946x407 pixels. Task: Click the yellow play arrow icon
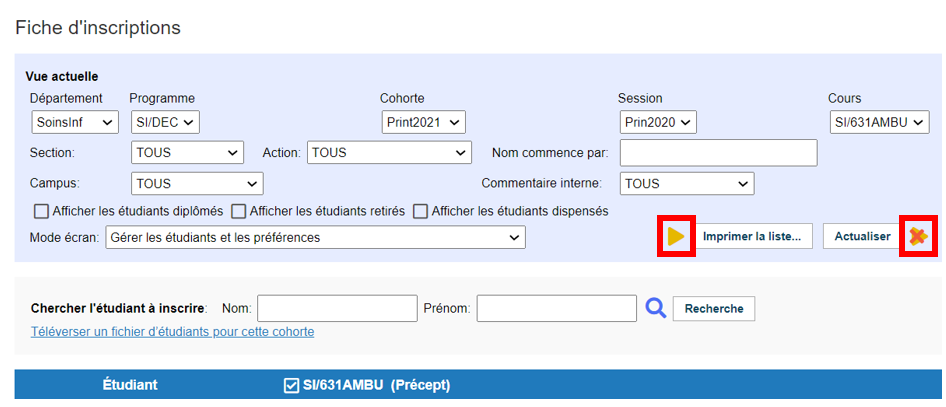point(676,236)
